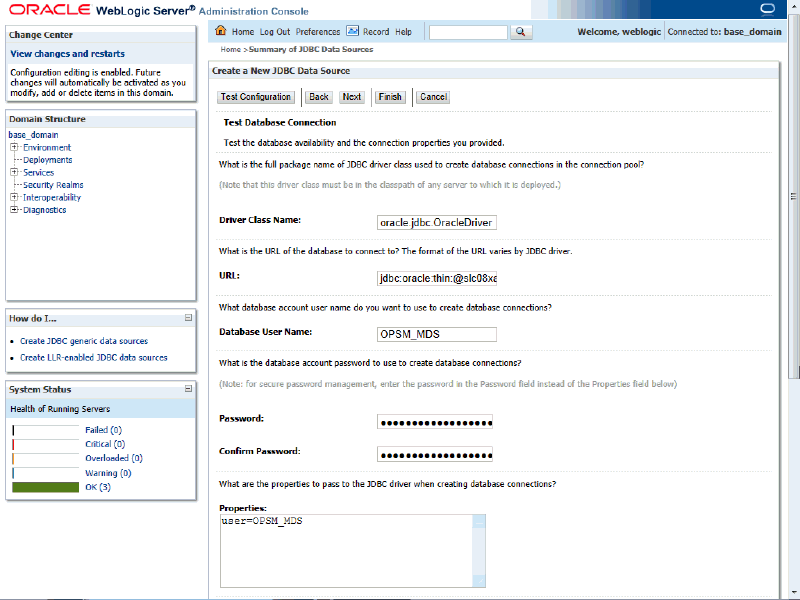The height and width of the screenshot is (600, 800).
Task: Click the Failed (0) status link
Action: pos(104,430)
